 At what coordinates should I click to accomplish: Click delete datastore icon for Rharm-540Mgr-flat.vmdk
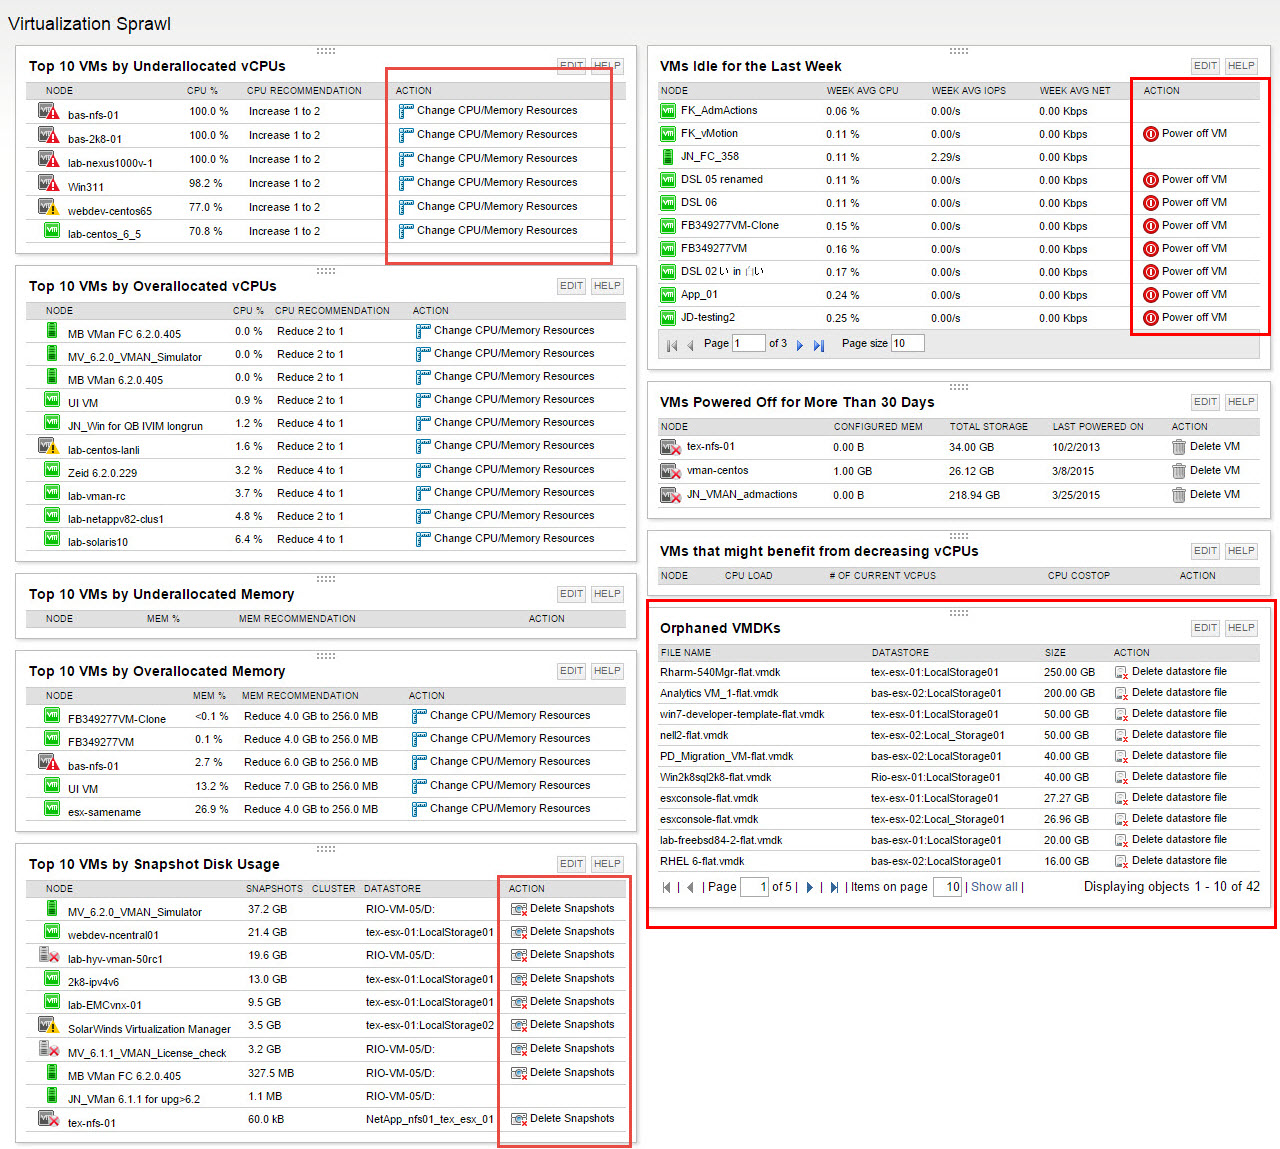[1121, 673]
